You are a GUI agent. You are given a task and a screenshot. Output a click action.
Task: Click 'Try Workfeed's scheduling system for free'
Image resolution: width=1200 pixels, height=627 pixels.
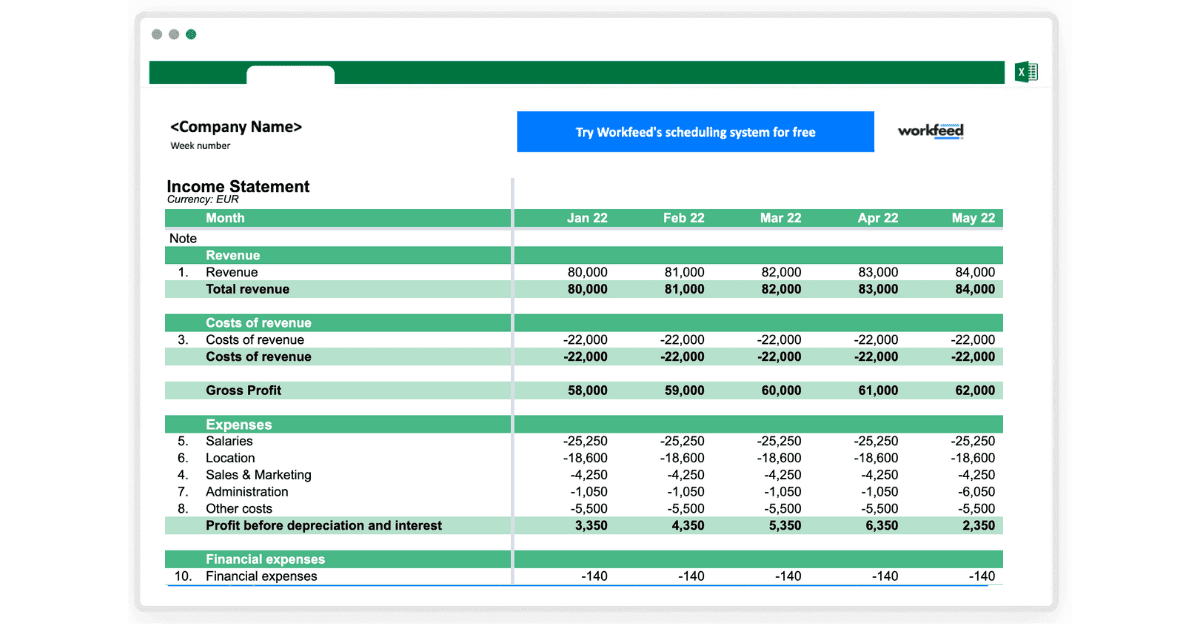click(695, 131)
